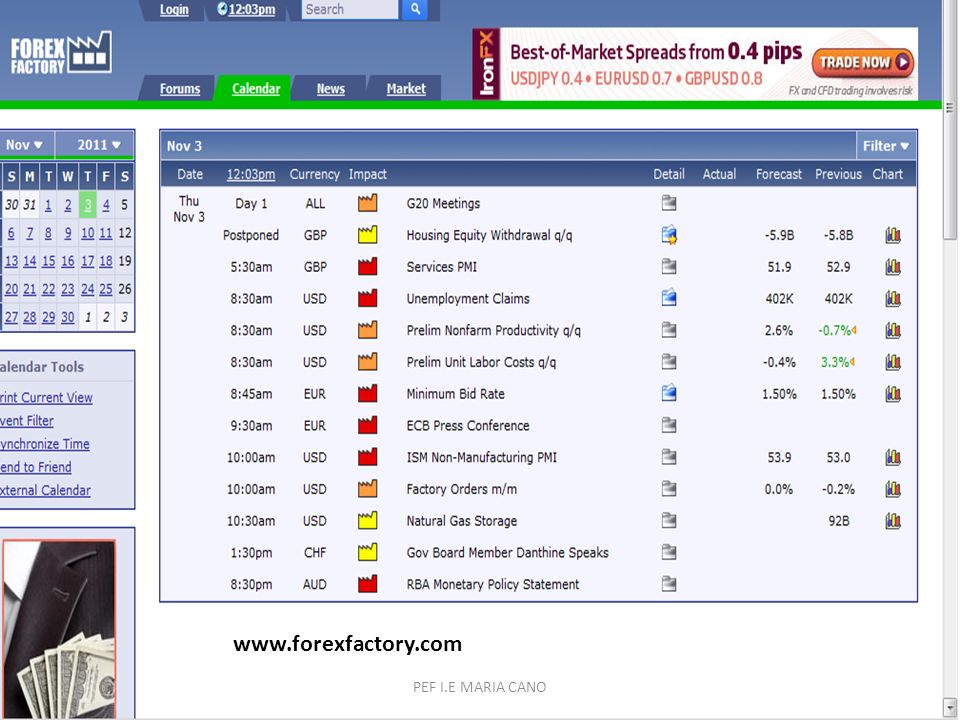Open detail folder for G20 Meetings
This screenshot has width=960, height=720.
tap(669, 203)
